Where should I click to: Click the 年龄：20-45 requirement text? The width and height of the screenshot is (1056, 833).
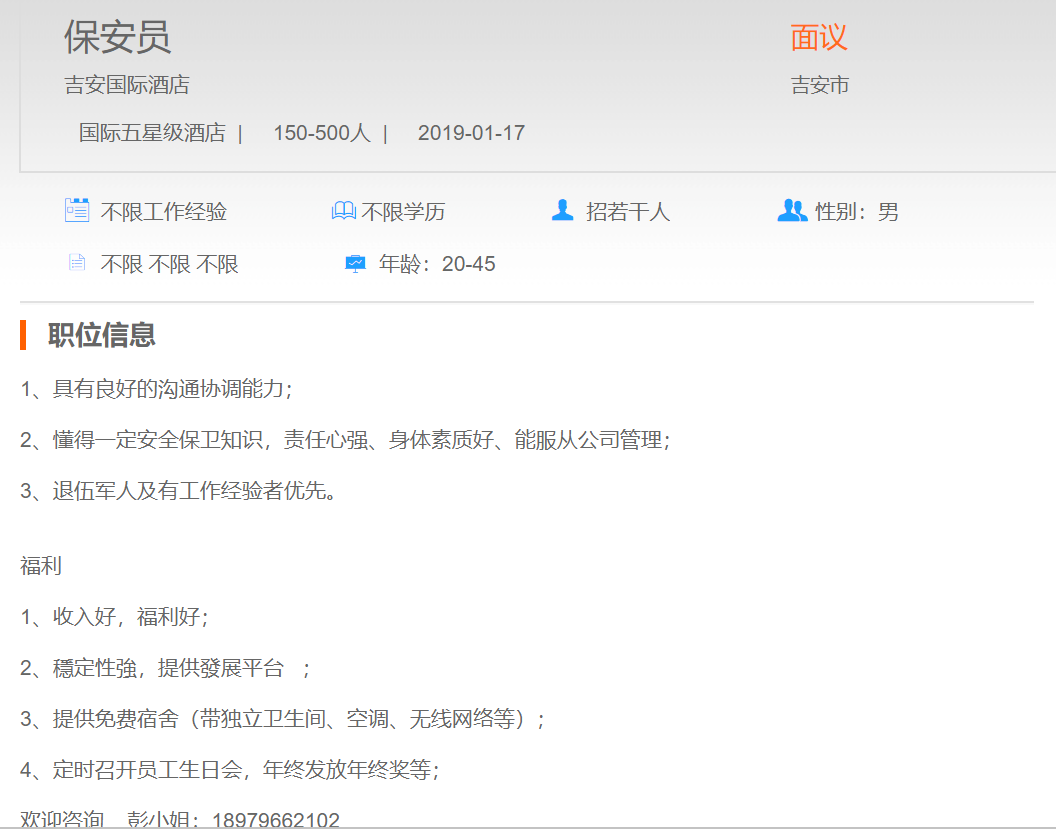pos(437,264)
